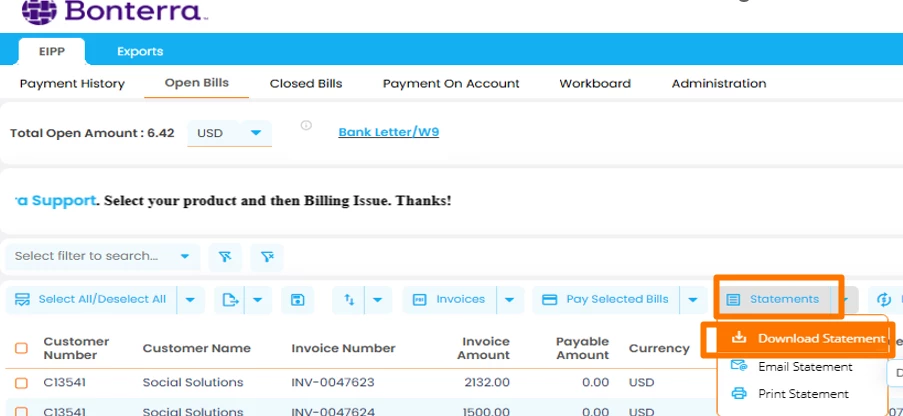Click invoice number INV-0047623

point(333,383)
